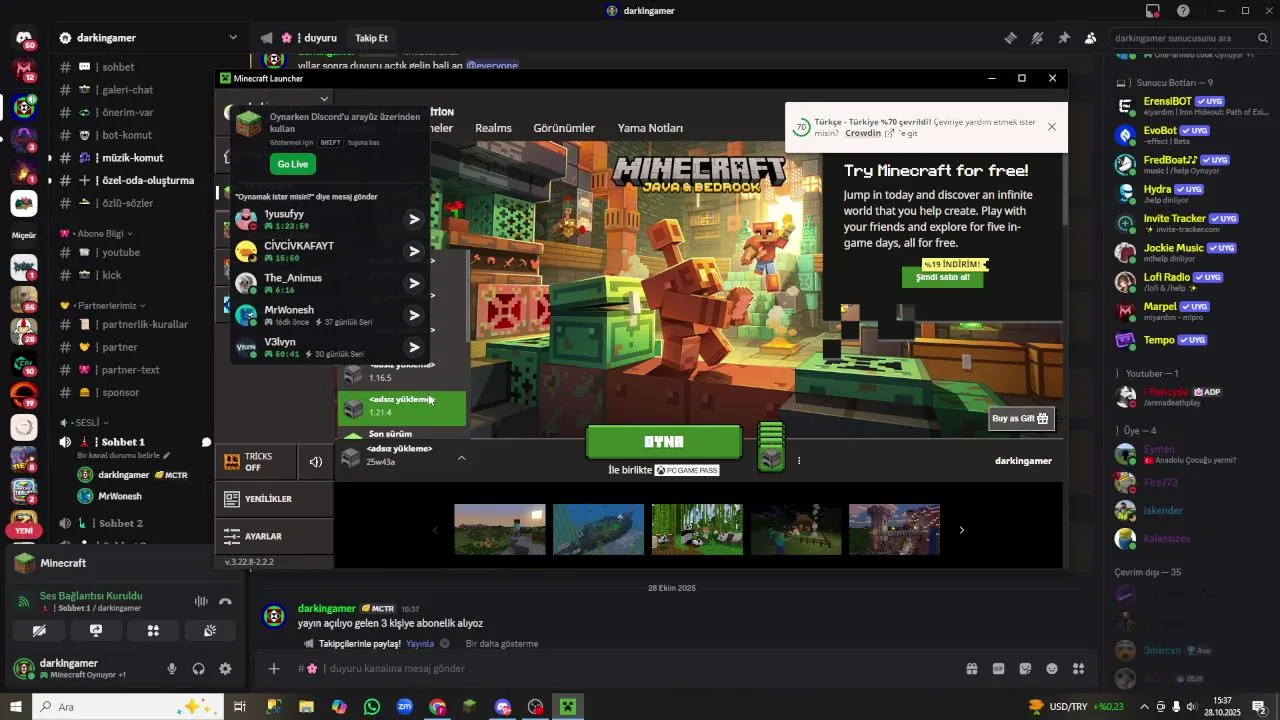This screenshot has height=720, width=1280.
Task: Turn on camera in Discord voice panel
Action: (x=39, y=631)
